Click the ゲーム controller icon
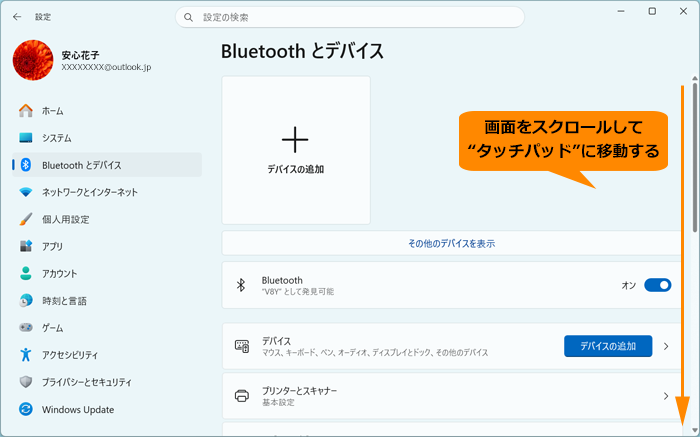The image size is (700, 437). (25, 328)
